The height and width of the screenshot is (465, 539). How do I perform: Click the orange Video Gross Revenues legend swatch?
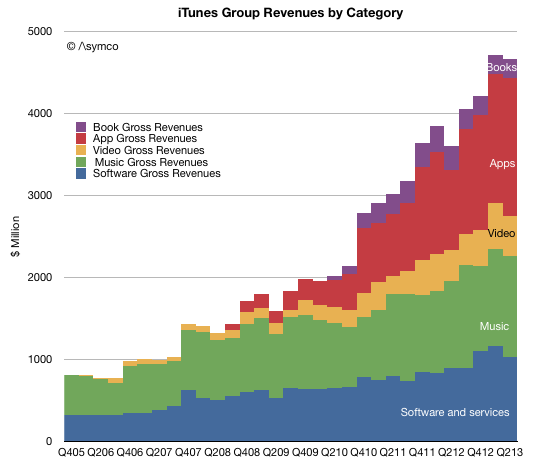point(81,150)
